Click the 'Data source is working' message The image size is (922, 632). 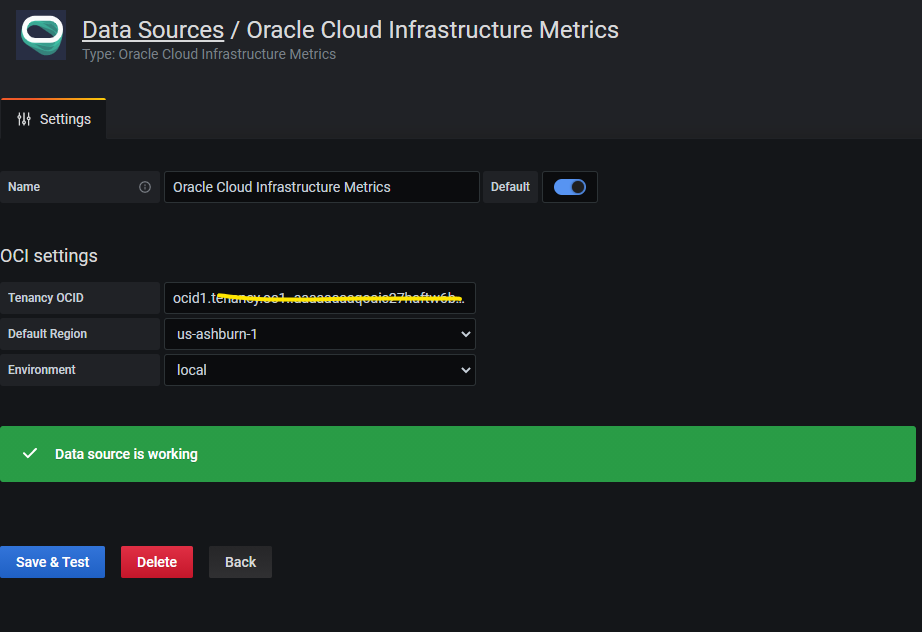pyautogui.click(x=126, y=454)
